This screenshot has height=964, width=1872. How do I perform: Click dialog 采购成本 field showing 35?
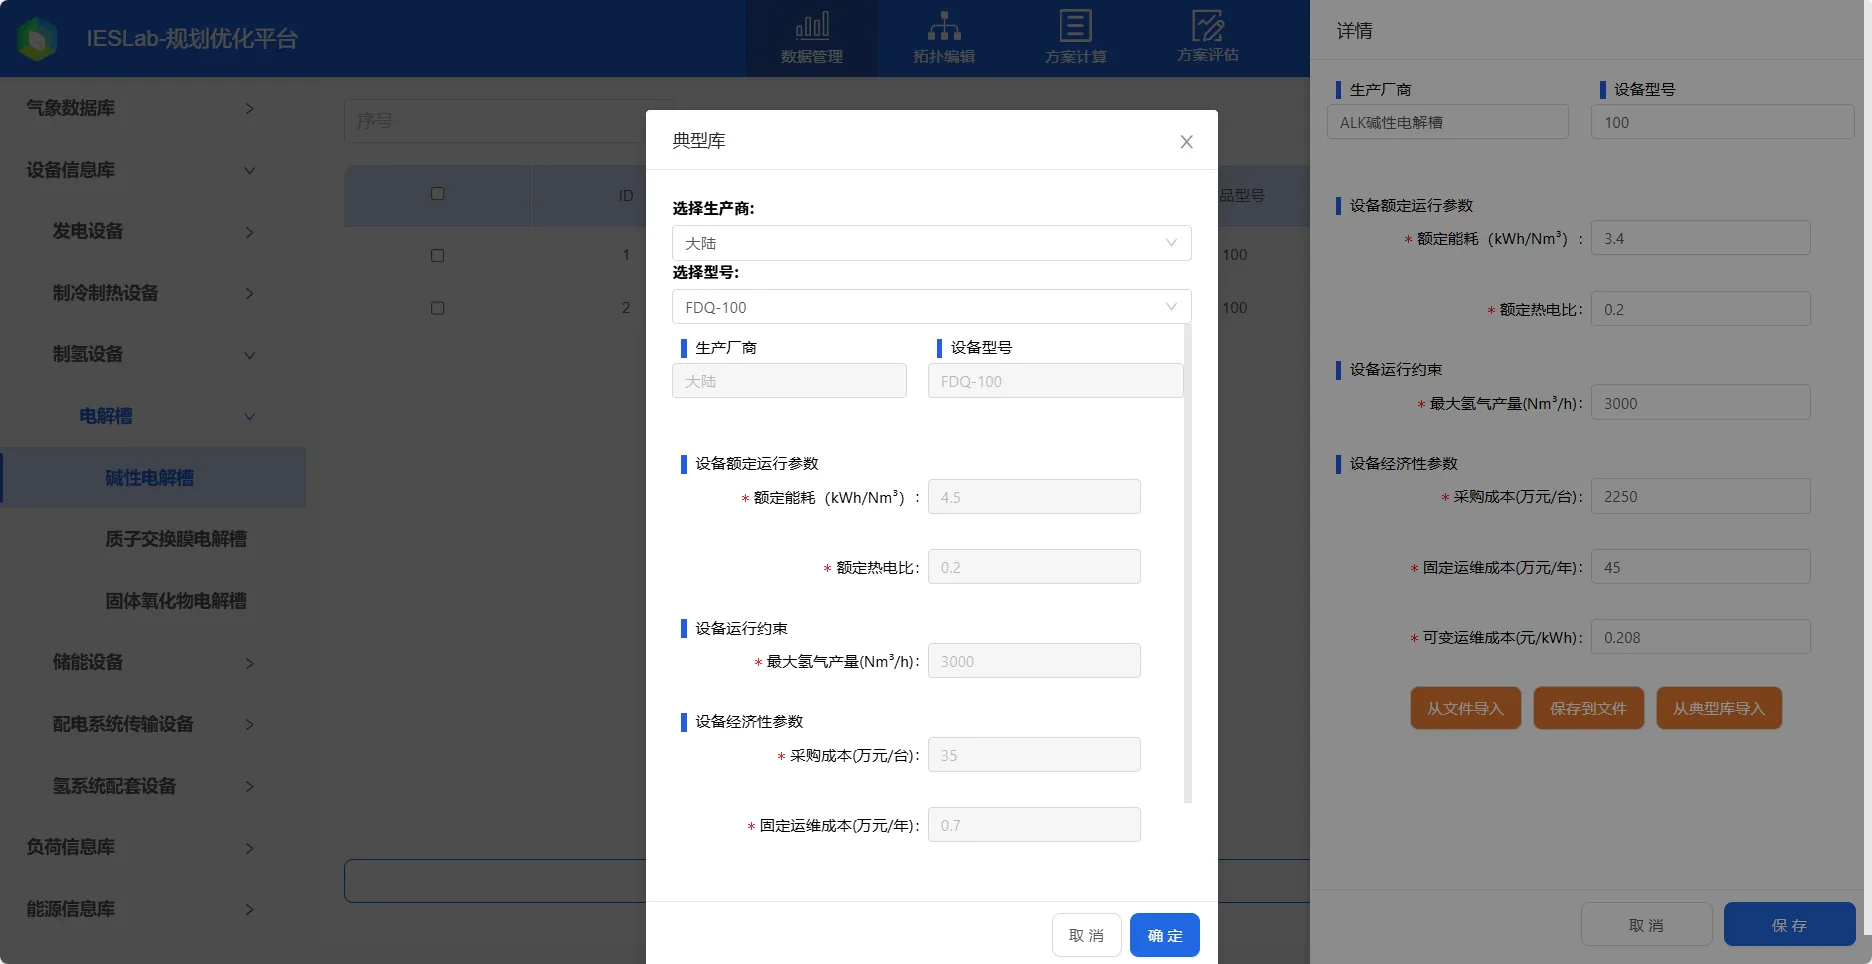tap(1034, 755)
